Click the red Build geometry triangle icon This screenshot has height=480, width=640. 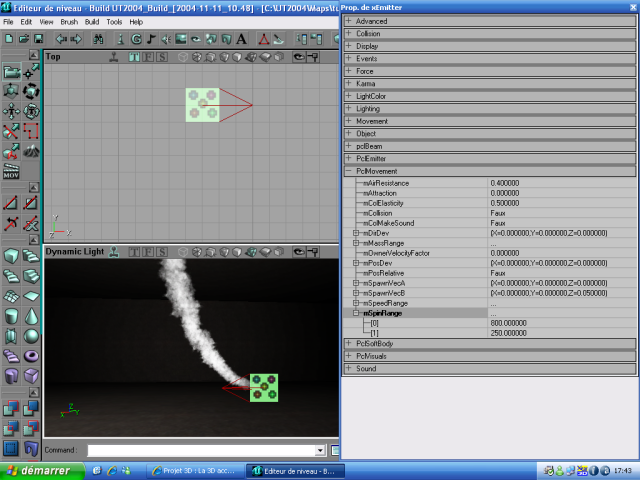[x=262, y=39]
